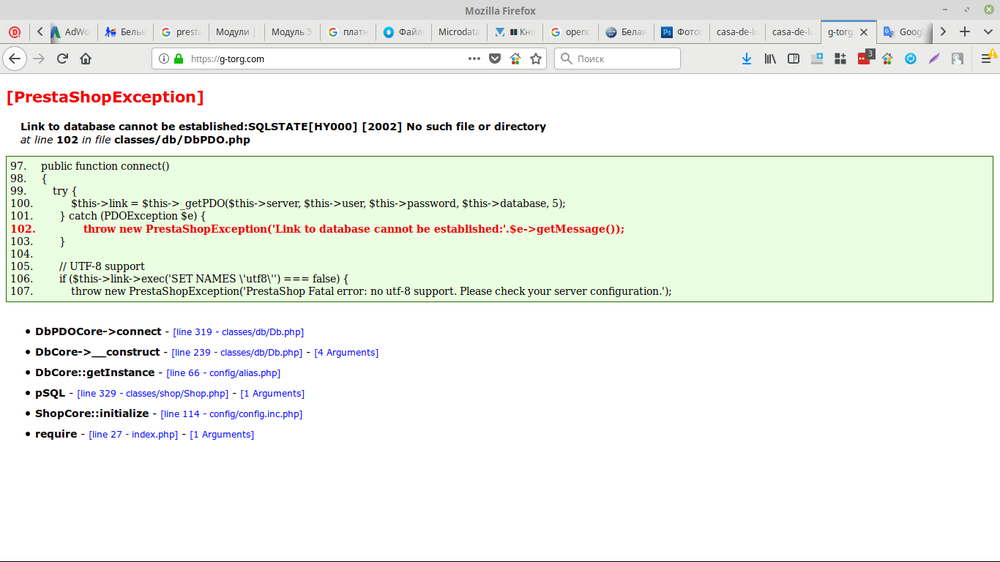Click the ShopCore::initialize text
Viewport: 1000px width, 562px height.
(92, 413)
